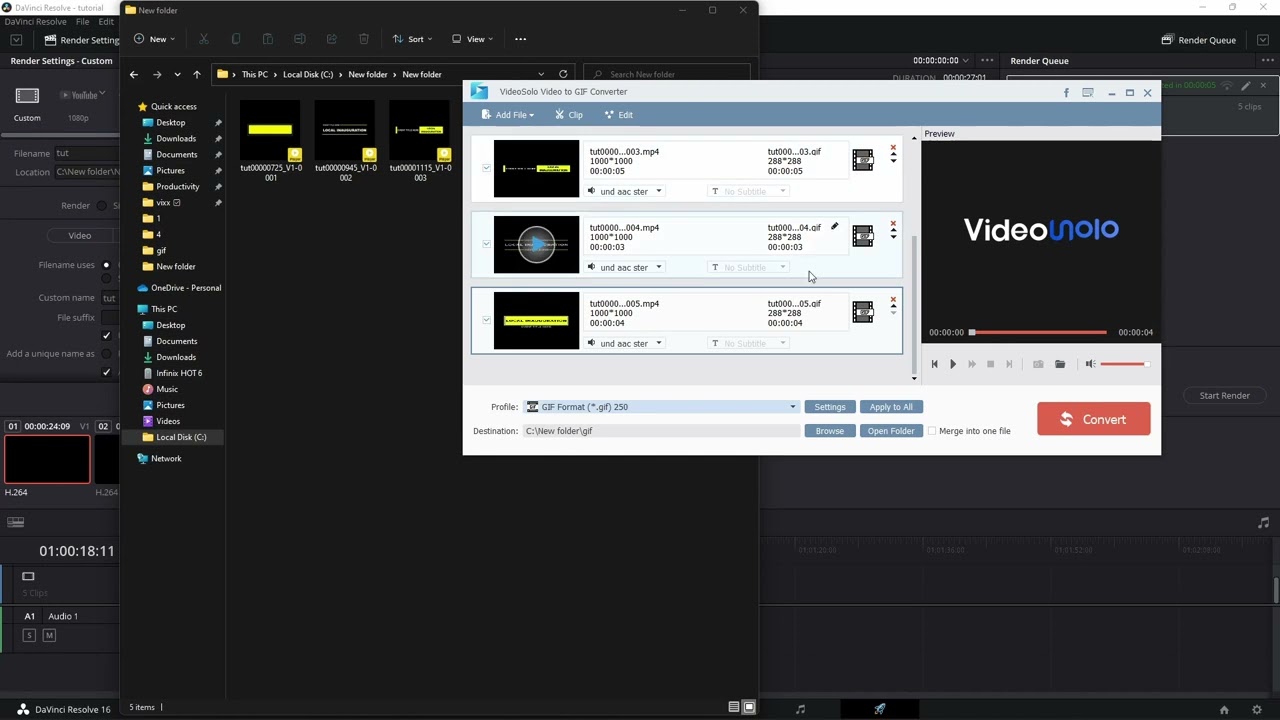This screenshot has width=1280, height=720.
Task: Share icon in File Explorer toolbar
Action: click(x=332, y=39)
